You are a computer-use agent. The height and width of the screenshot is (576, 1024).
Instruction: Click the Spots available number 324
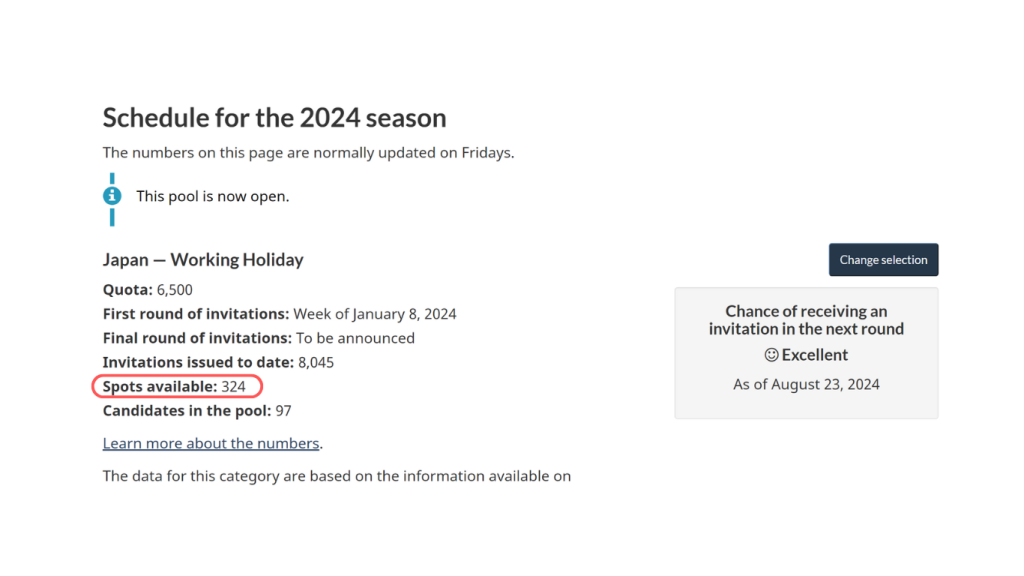coord(233,386)
